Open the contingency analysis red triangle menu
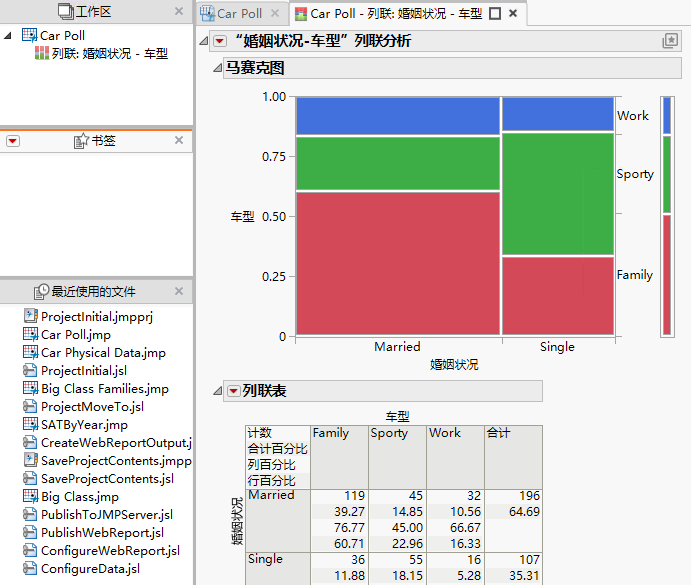This screenshot has width=691, height=585. [x=220, y=41]
